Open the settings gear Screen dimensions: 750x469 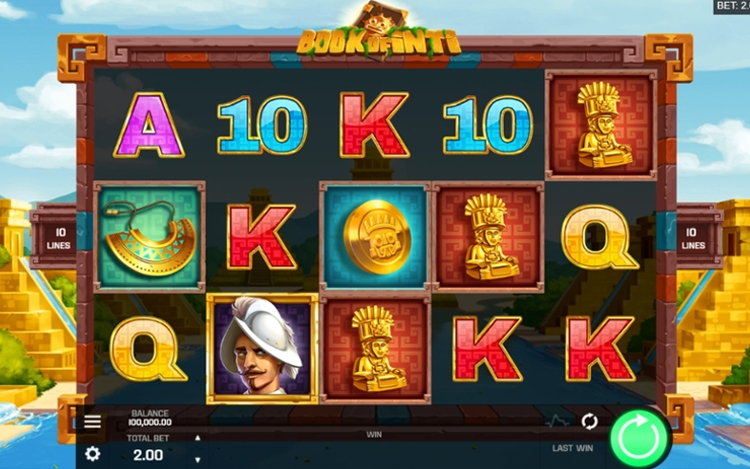[92, 454]
